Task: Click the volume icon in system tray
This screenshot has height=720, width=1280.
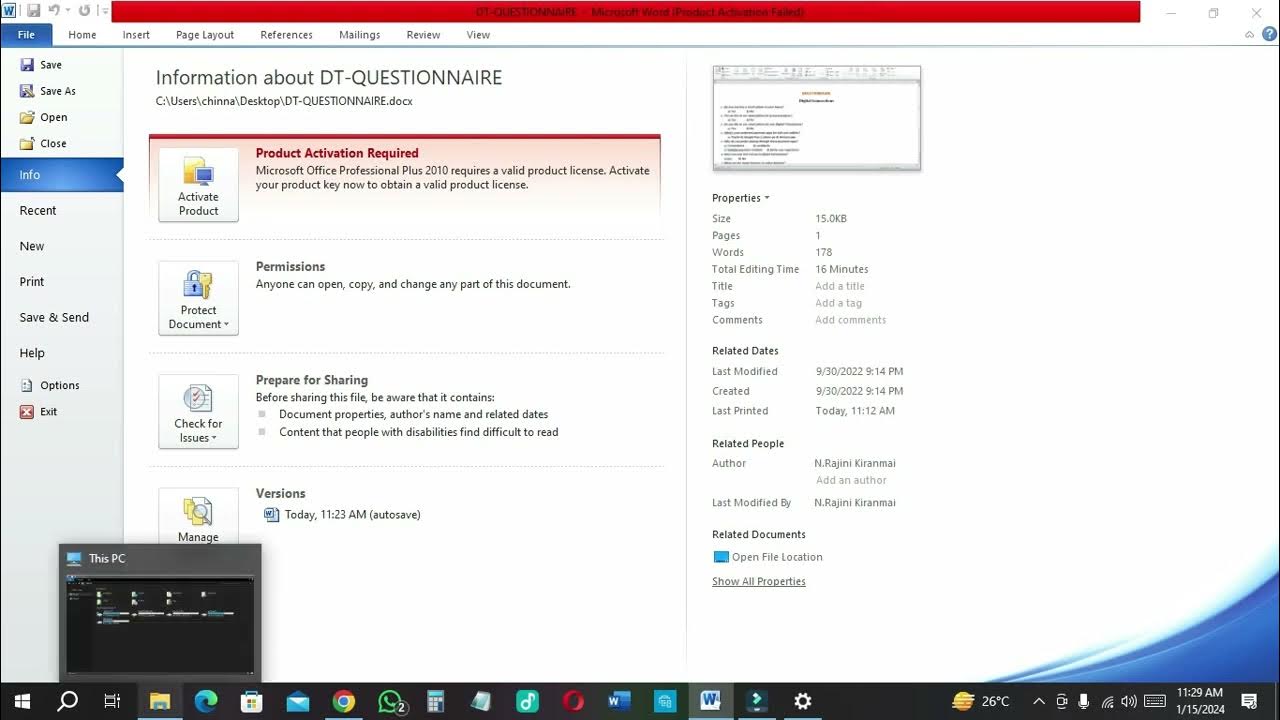Action: 1129,701
